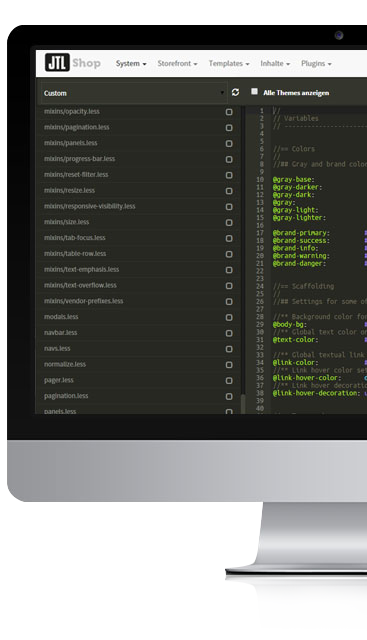Open file normalize.less

(x=65, y=364)
